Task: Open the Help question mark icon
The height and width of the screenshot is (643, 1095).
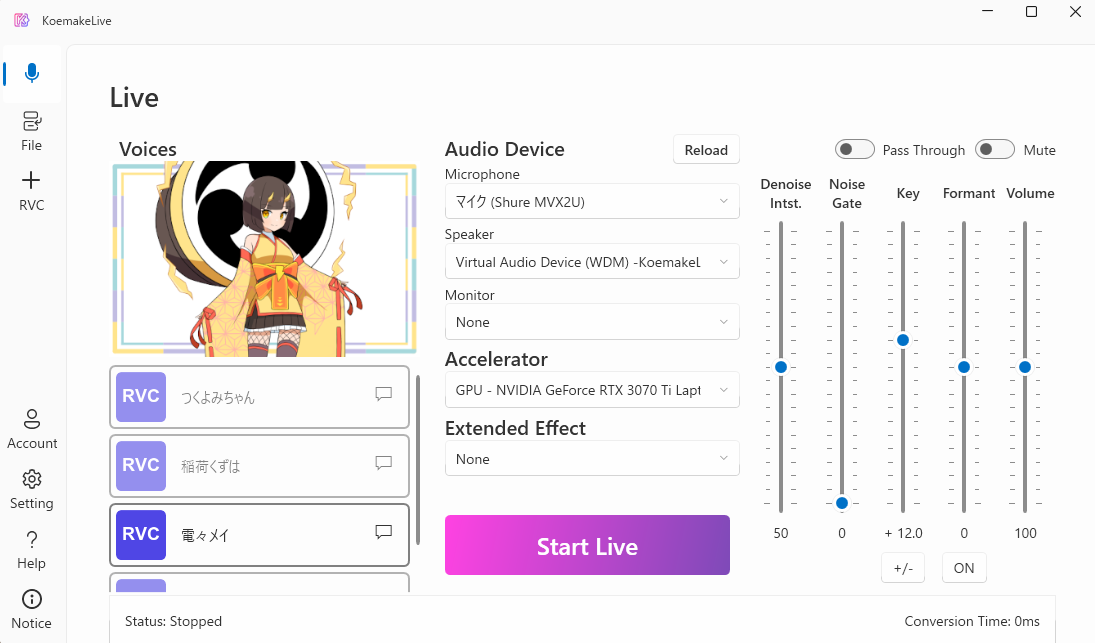Action: [x=31, y=549]
